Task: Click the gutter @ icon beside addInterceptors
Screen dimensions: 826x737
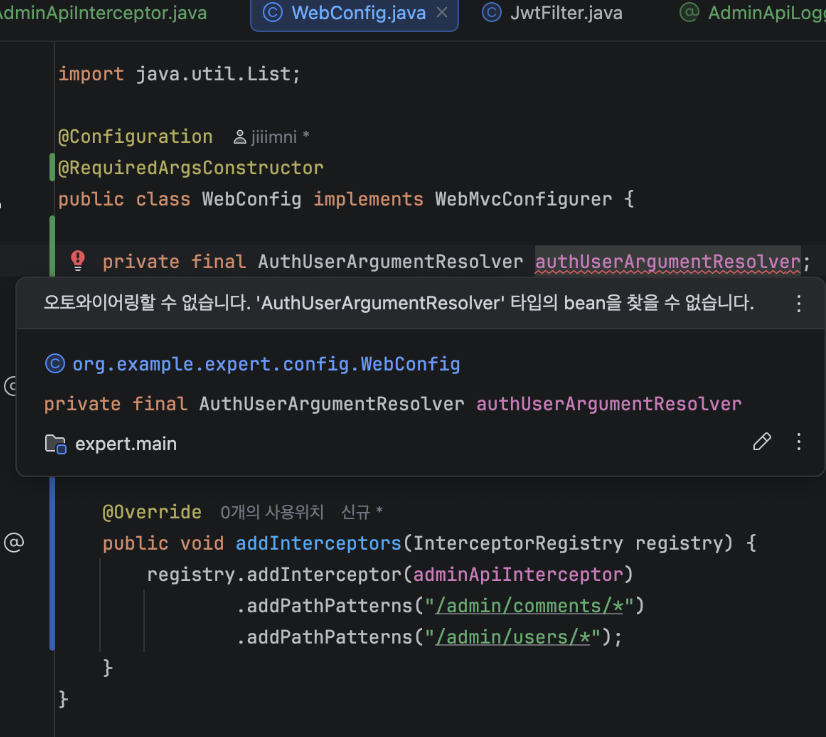Action: tap(14, 542)
